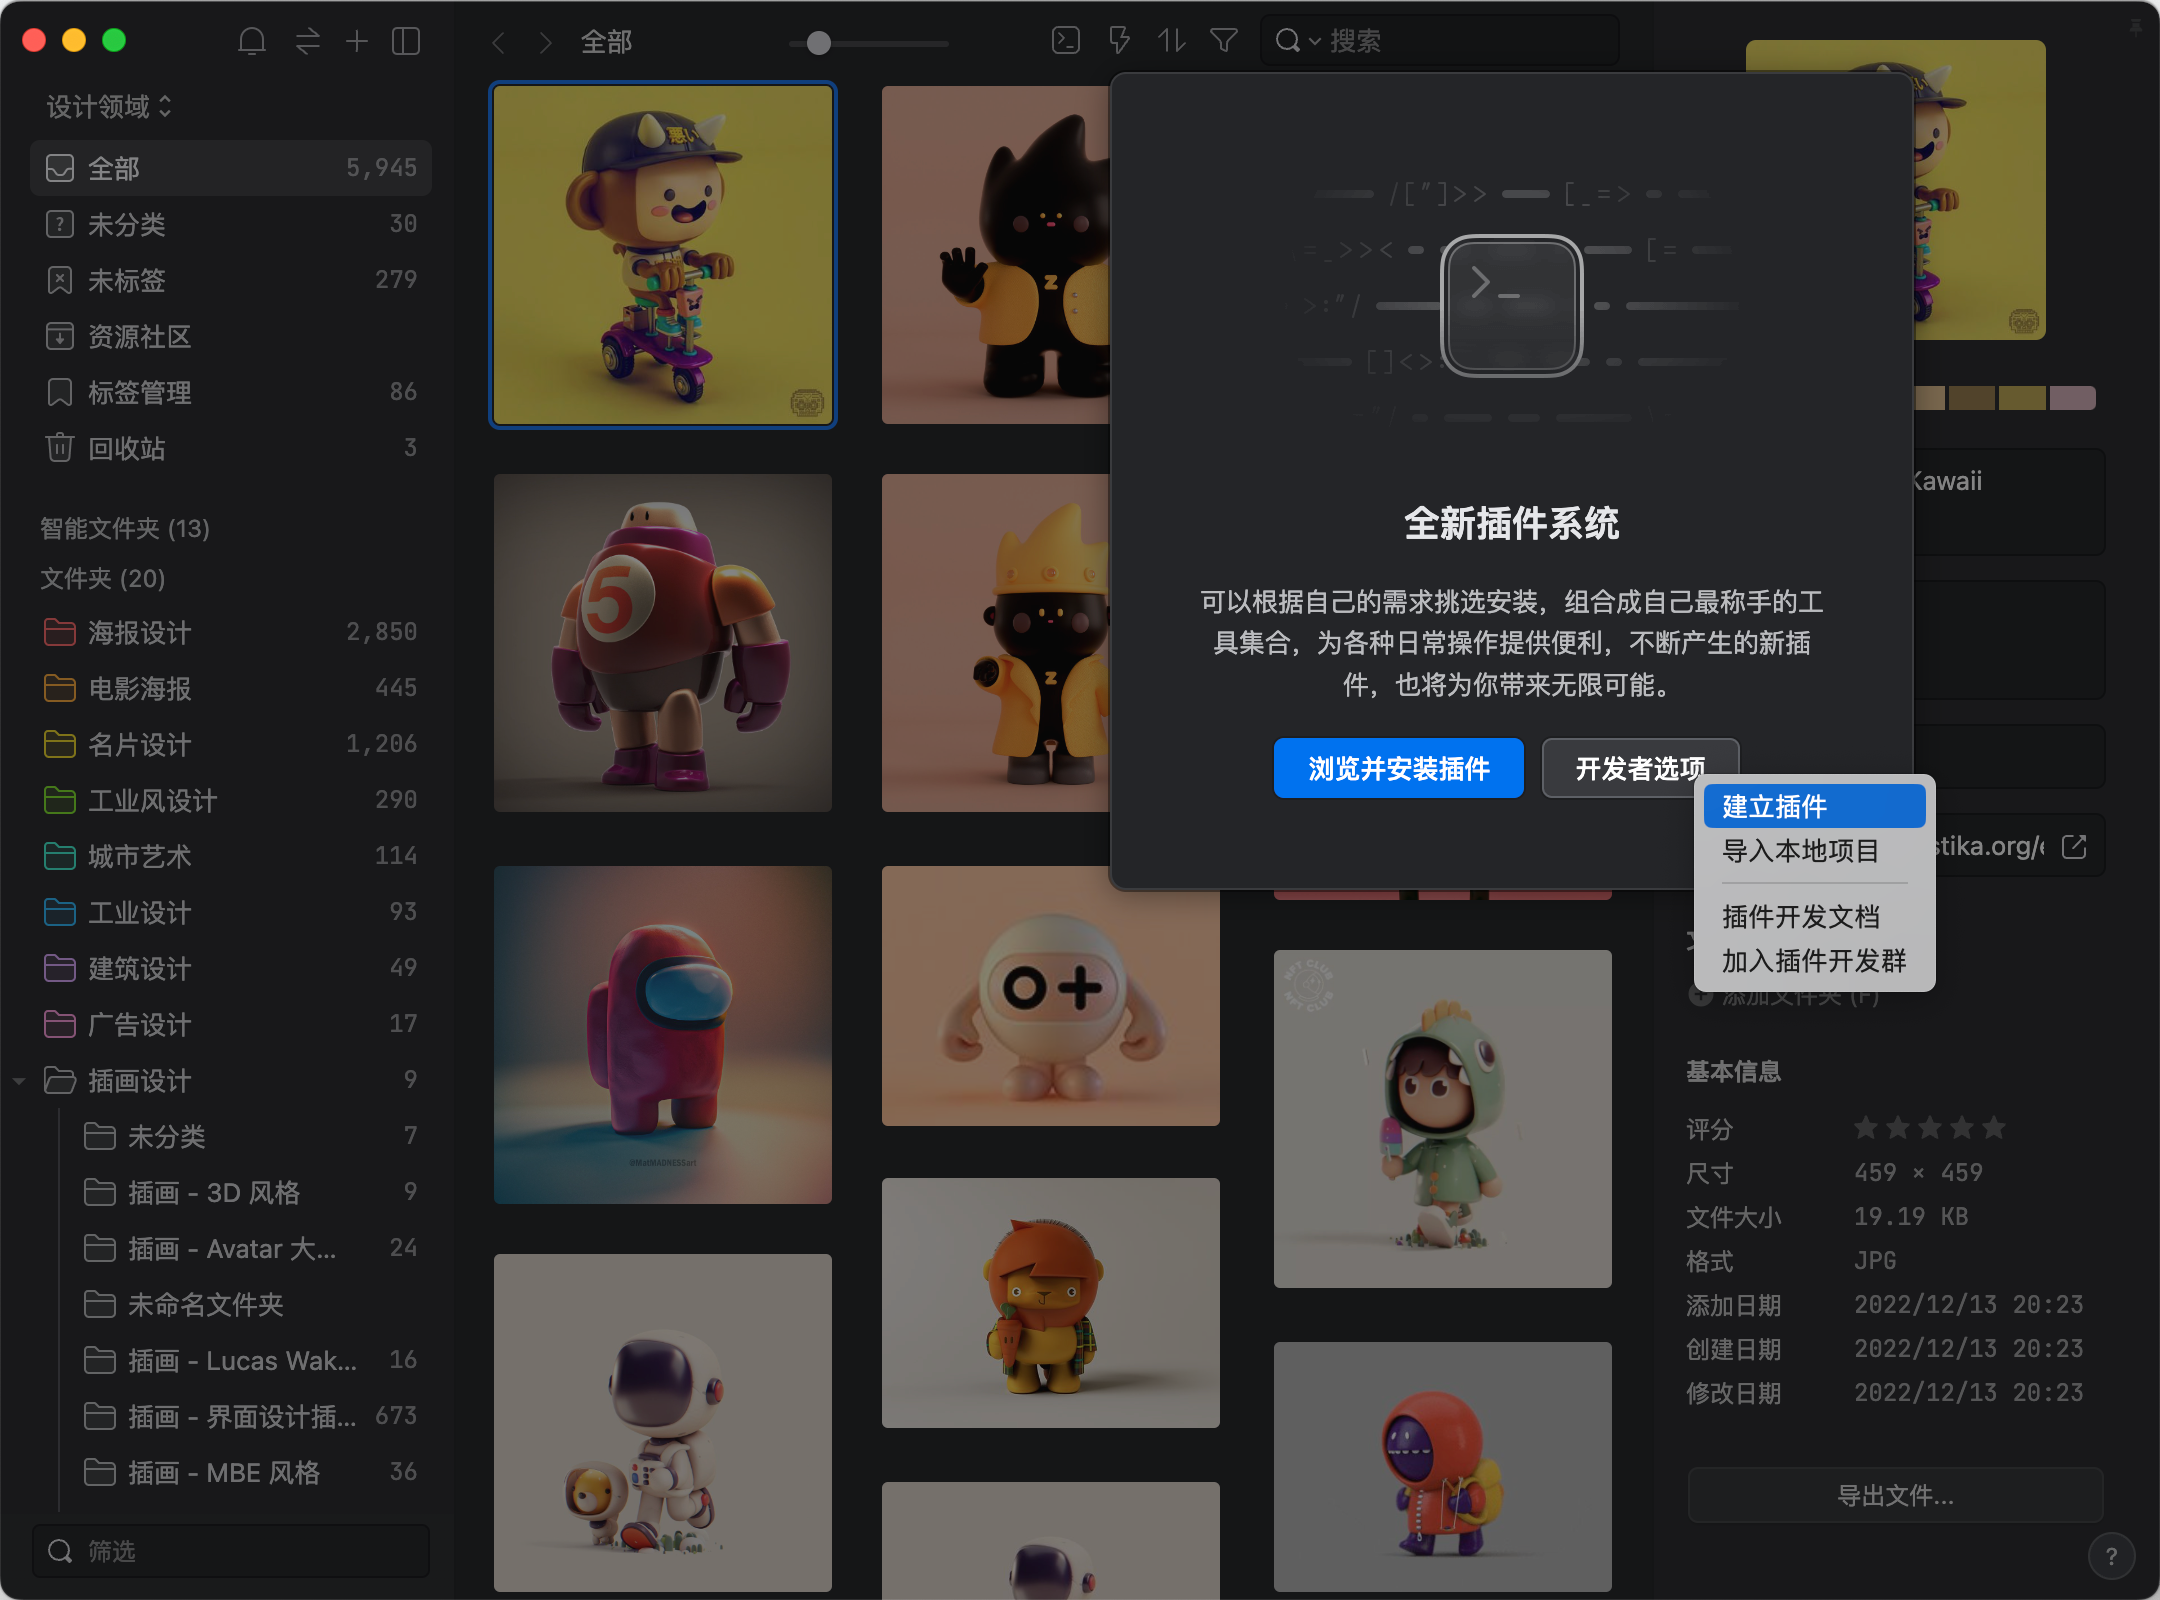Screen dimensions: 2160x1600
Task: Toggle the sidebar layout icon
Action: point(406,41)
